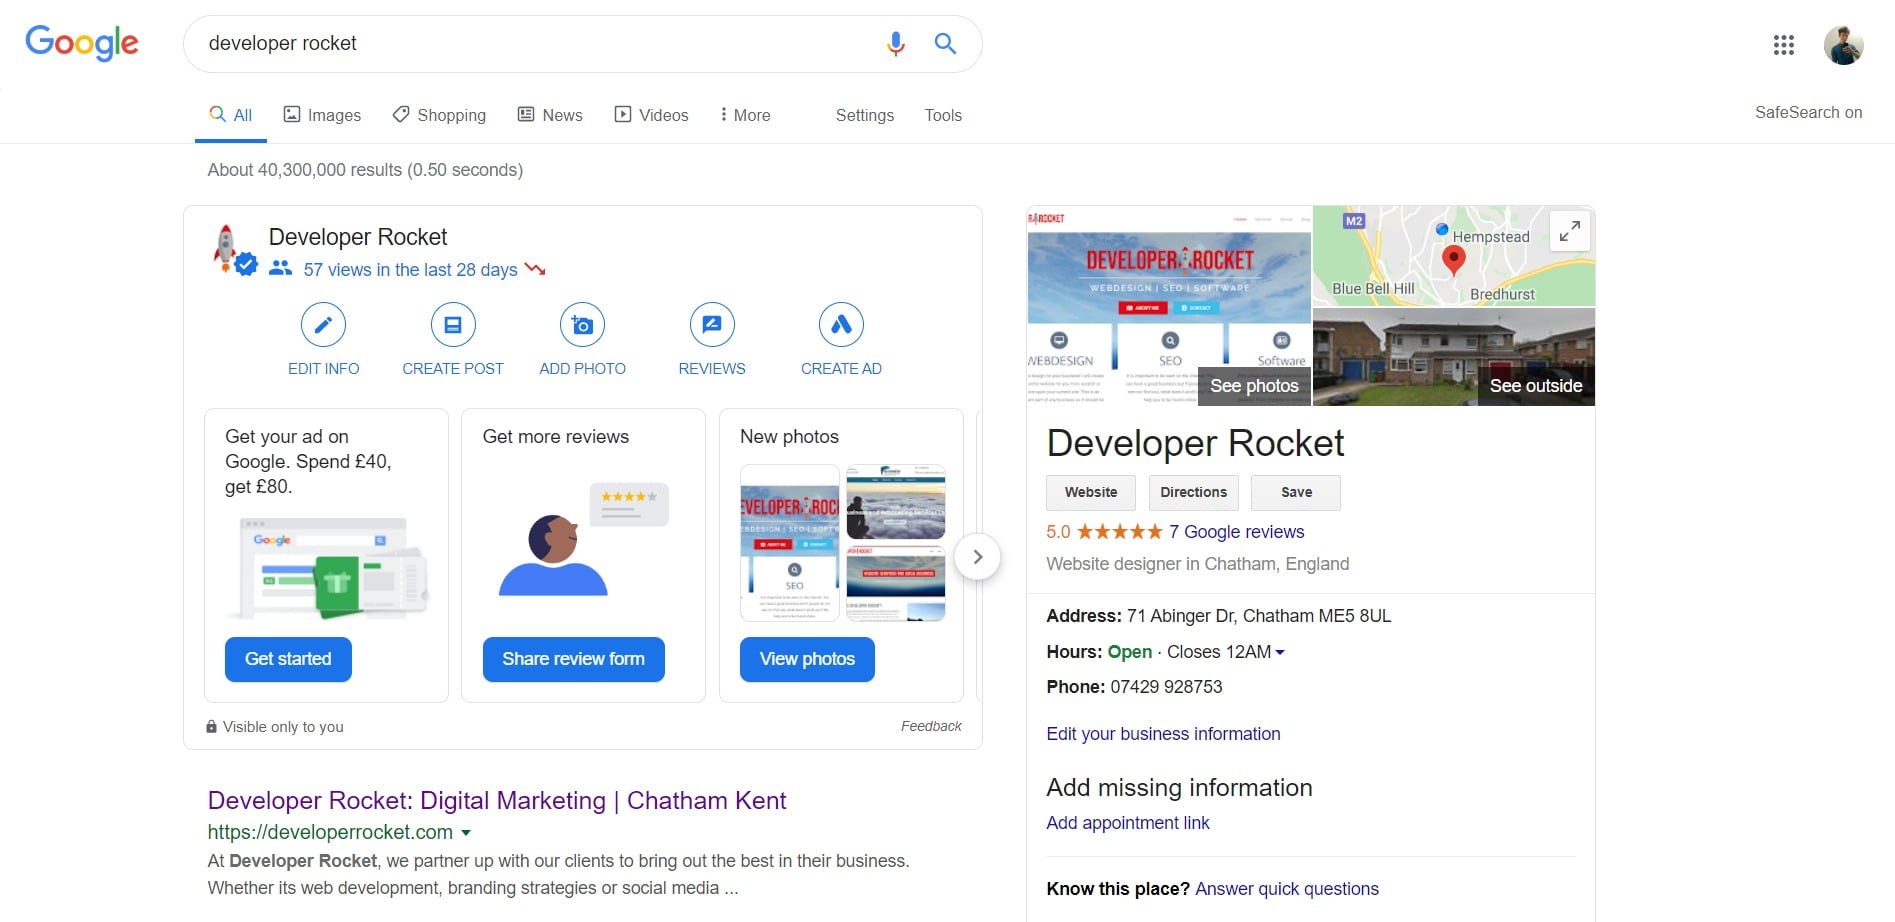Open the See photos thumbnail
This screenshot has width=1895, height=922.
point(1169,305)
